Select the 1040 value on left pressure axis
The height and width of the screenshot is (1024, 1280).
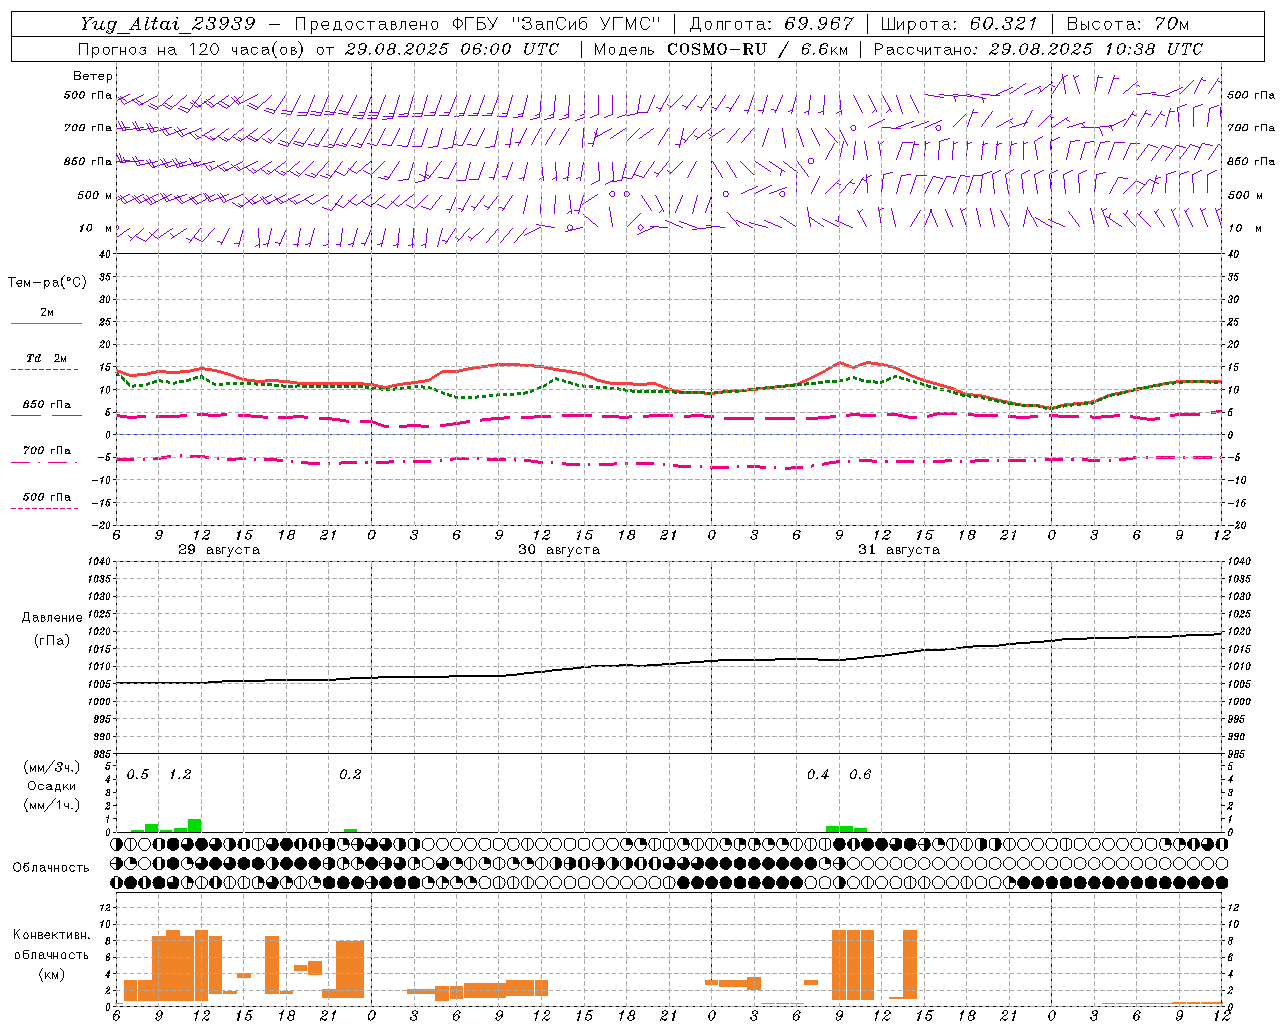[97, 562]
